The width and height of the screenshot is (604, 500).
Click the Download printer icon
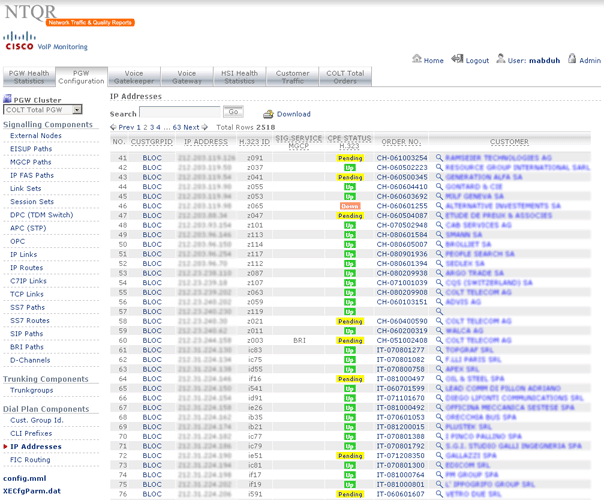(267, 114)
